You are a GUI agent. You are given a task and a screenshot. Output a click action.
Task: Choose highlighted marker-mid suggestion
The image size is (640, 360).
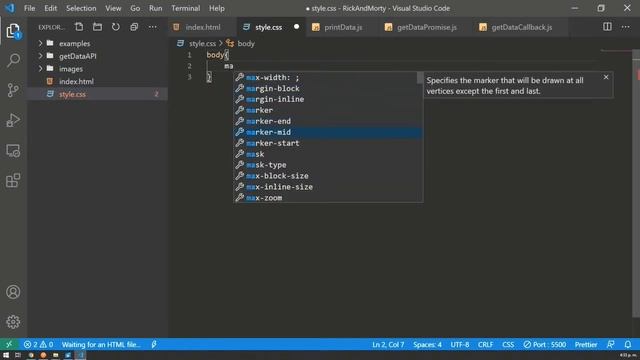[327, 132]
